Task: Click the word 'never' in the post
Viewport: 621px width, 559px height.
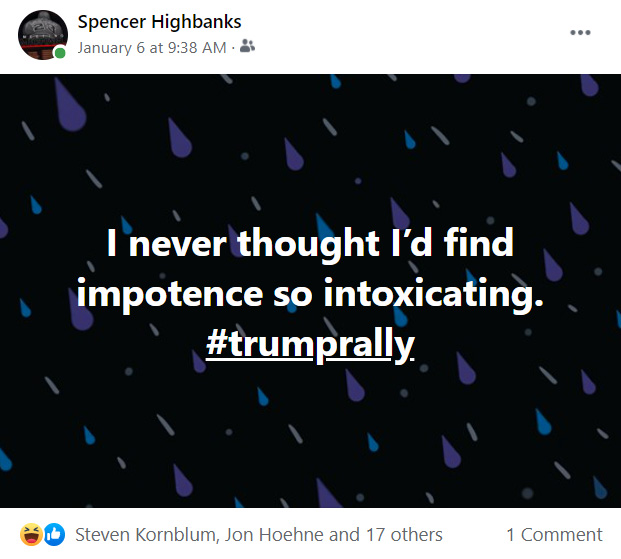Action: (x=178, y=246)
